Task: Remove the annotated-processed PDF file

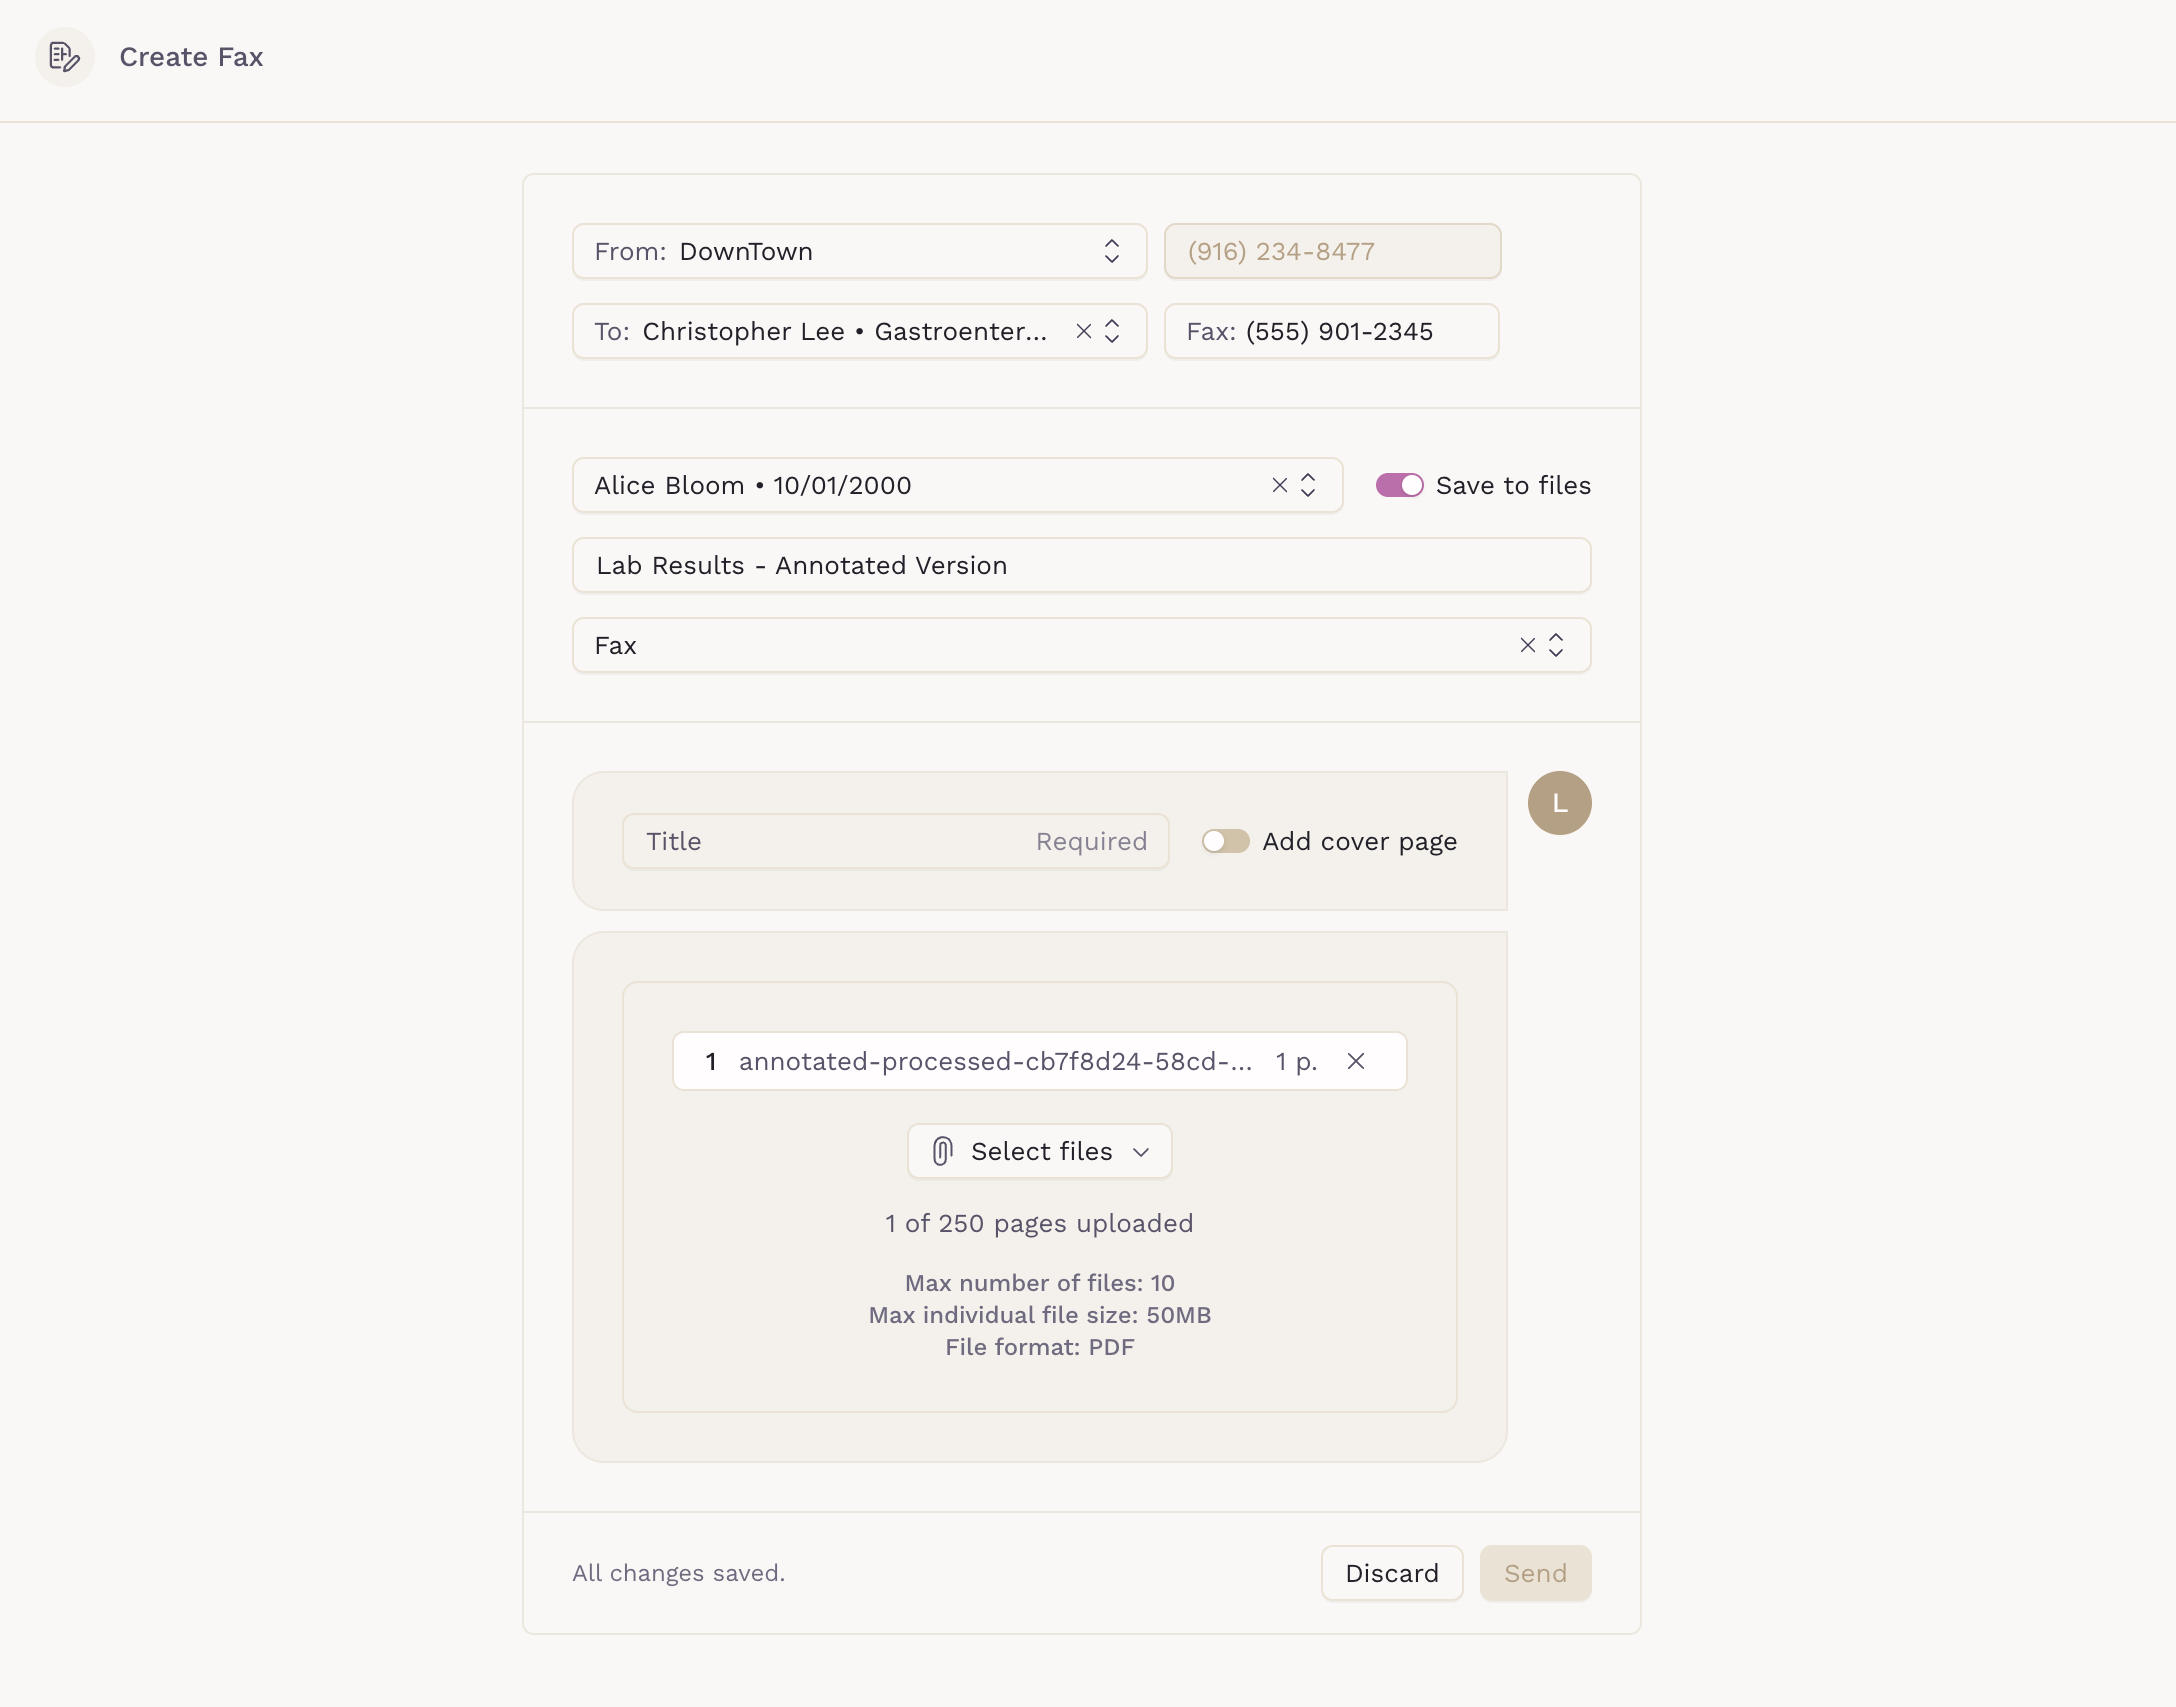Action: 1355,1062
